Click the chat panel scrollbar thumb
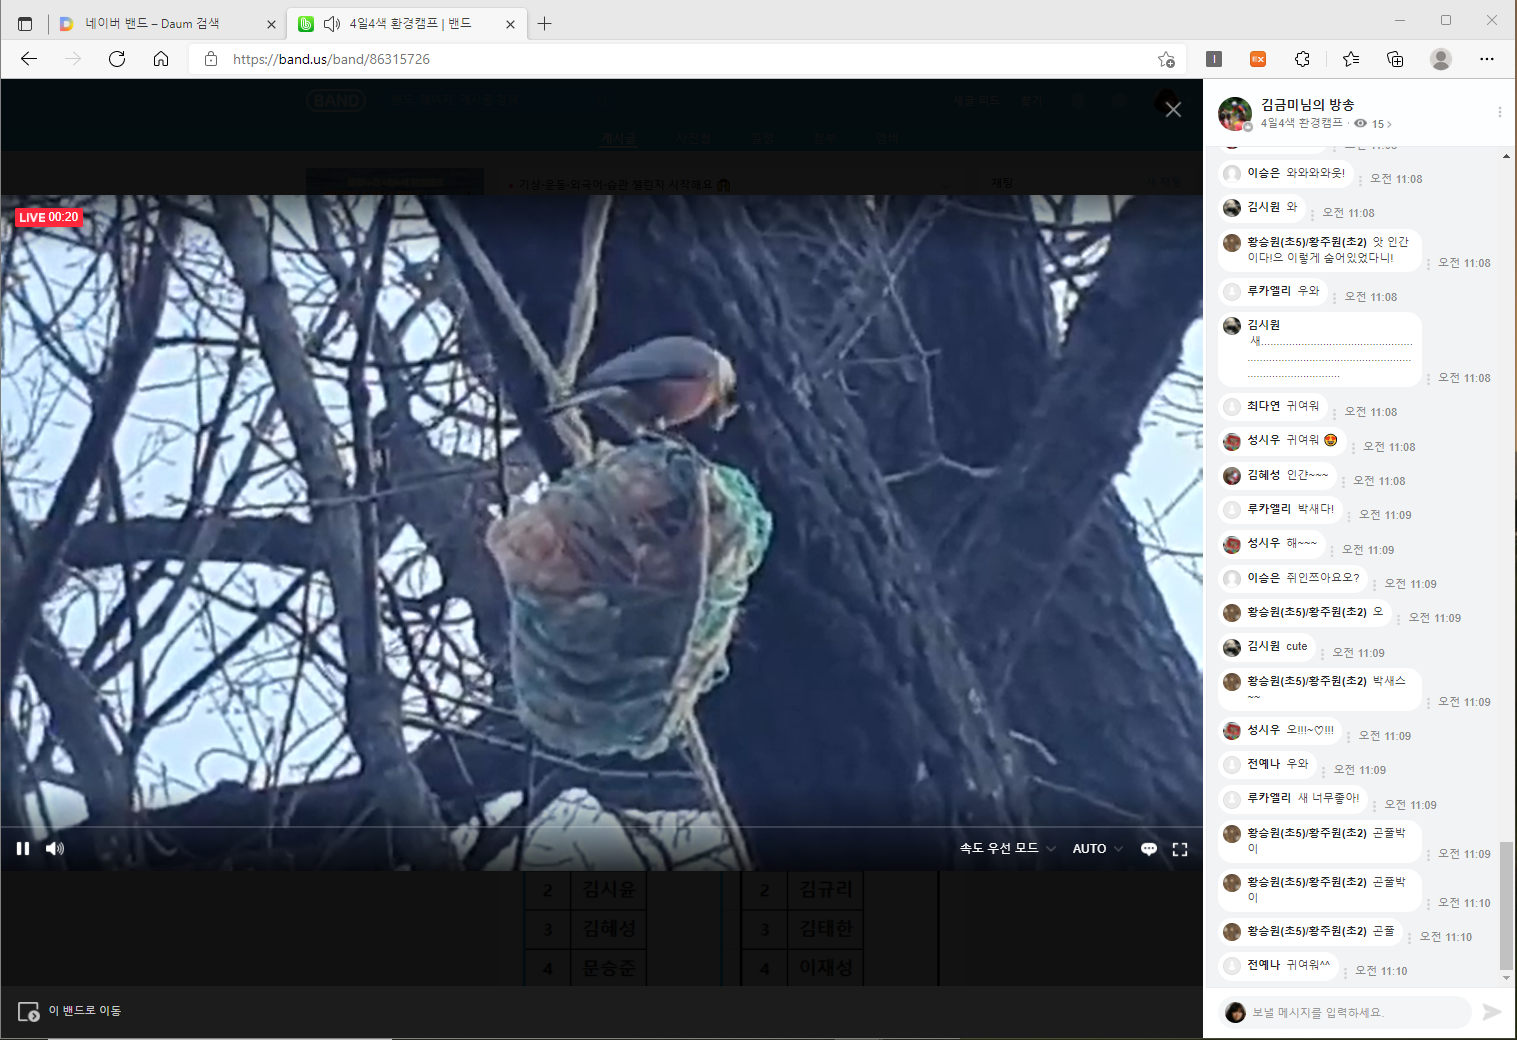Screen dimensions: 1517x1040 1506,906
